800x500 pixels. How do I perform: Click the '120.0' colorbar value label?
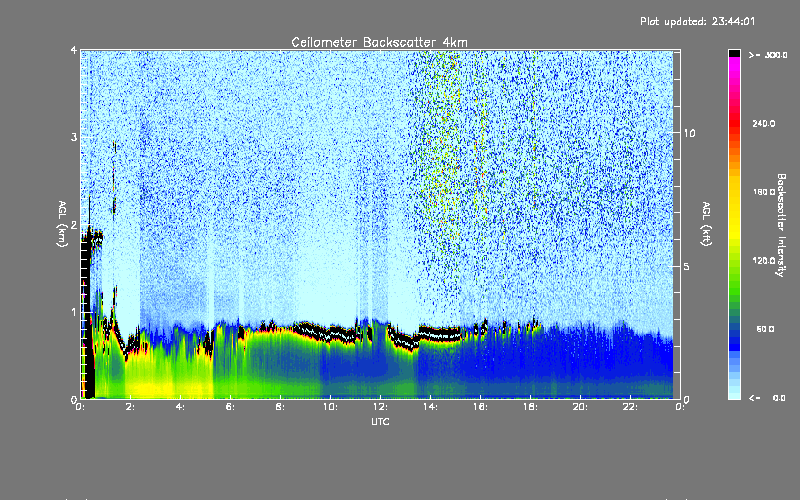pyautogui.click(x=764, y=261)
